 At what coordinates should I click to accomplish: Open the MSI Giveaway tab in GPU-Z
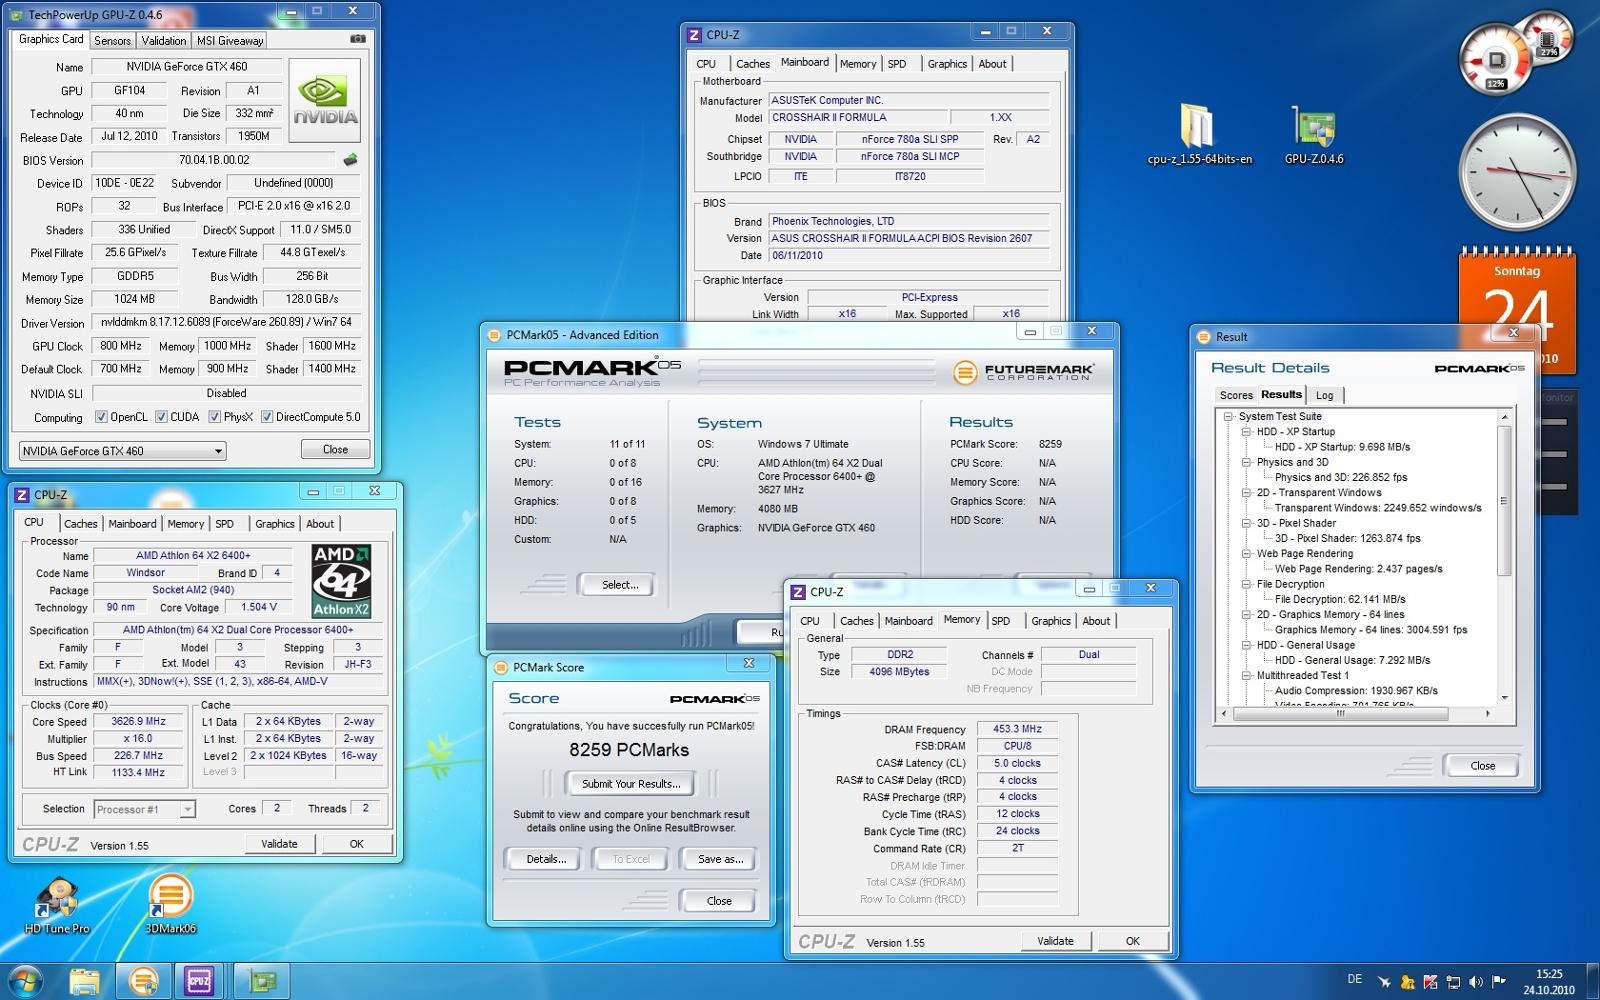[230, 41]
